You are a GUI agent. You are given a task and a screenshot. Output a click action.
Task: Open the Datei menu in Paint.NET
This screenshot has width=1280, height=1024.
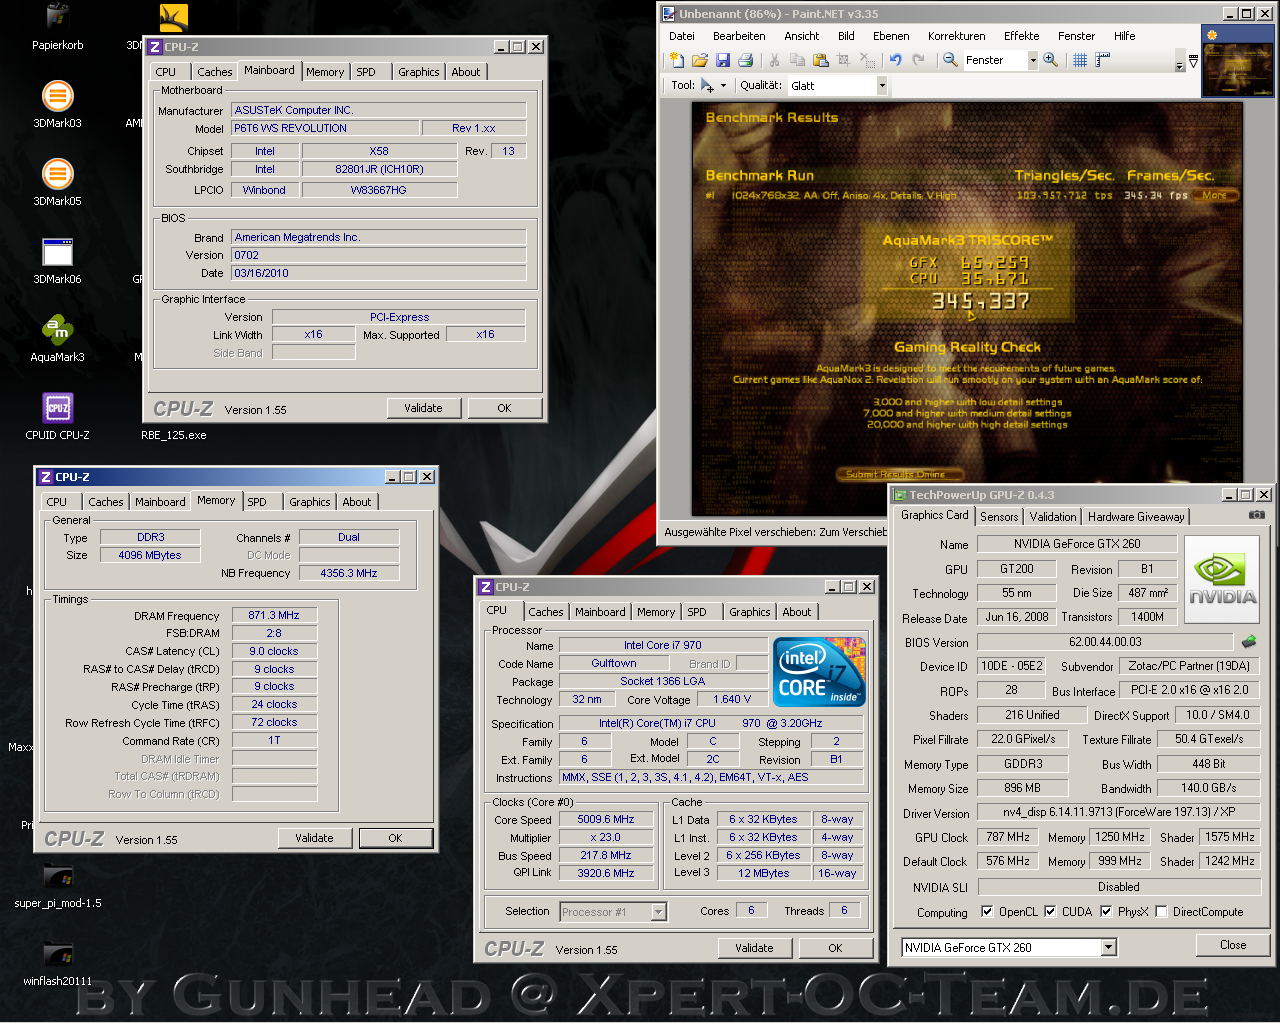(x=682, y=36)
